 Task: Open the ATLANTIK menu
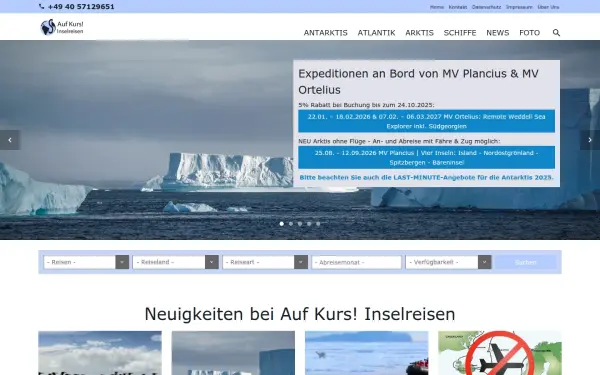click(x=377, y=33)
